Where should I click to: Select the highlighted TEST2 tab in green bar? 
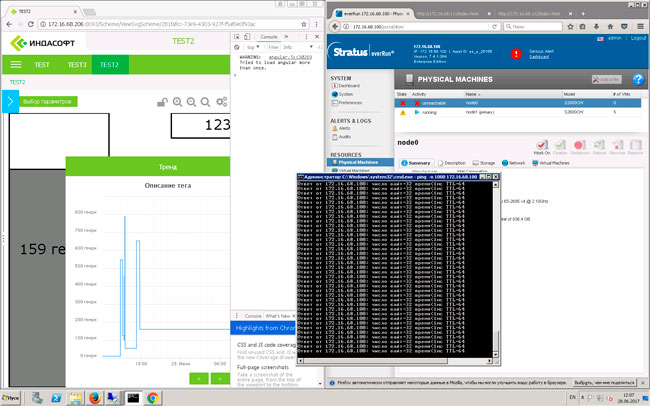tap(110, 65)
